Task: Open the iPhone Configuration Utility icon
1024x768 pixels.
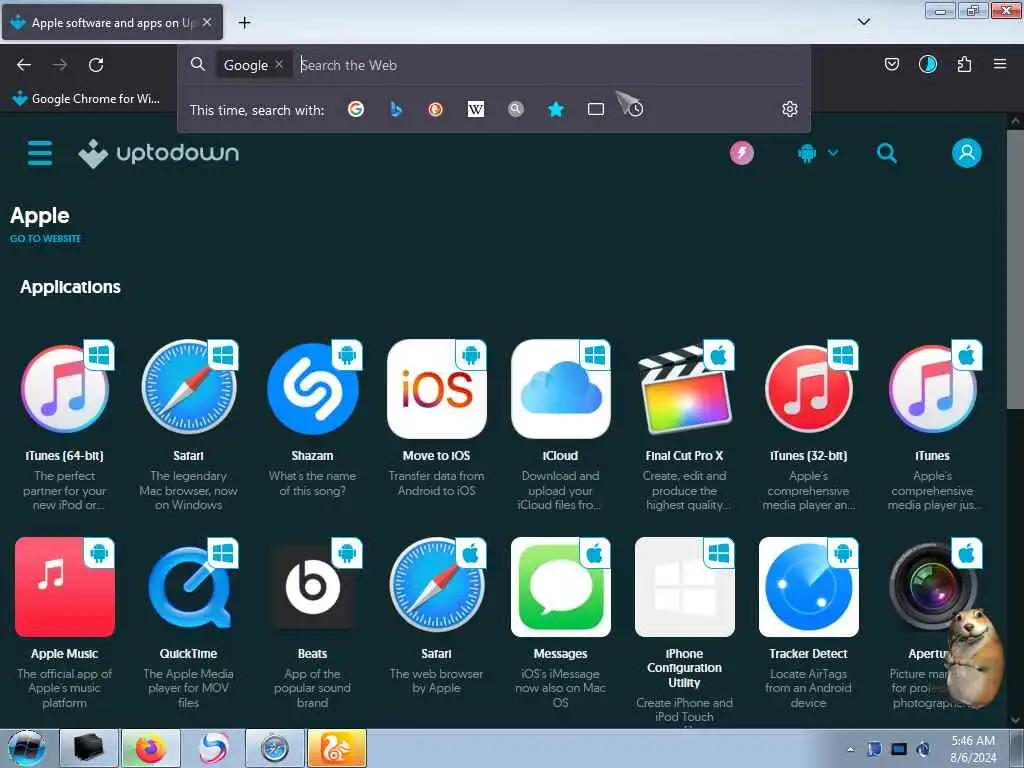Action: click(684, 587)
